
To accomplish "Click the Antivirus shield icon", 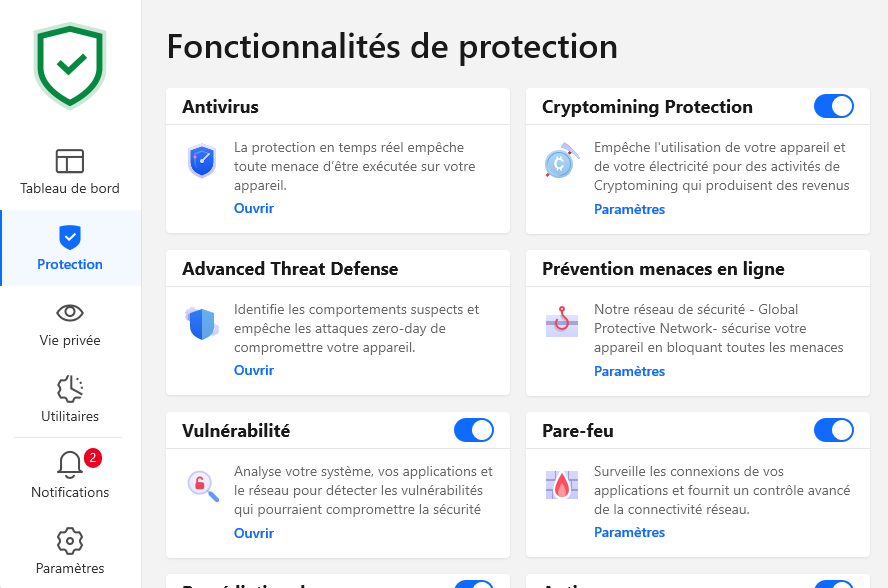I will 202,161.
